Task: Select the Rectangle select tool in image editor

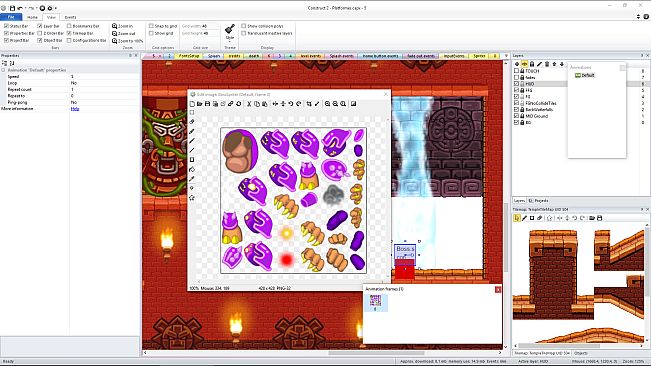Action: [x=192, y=112]
